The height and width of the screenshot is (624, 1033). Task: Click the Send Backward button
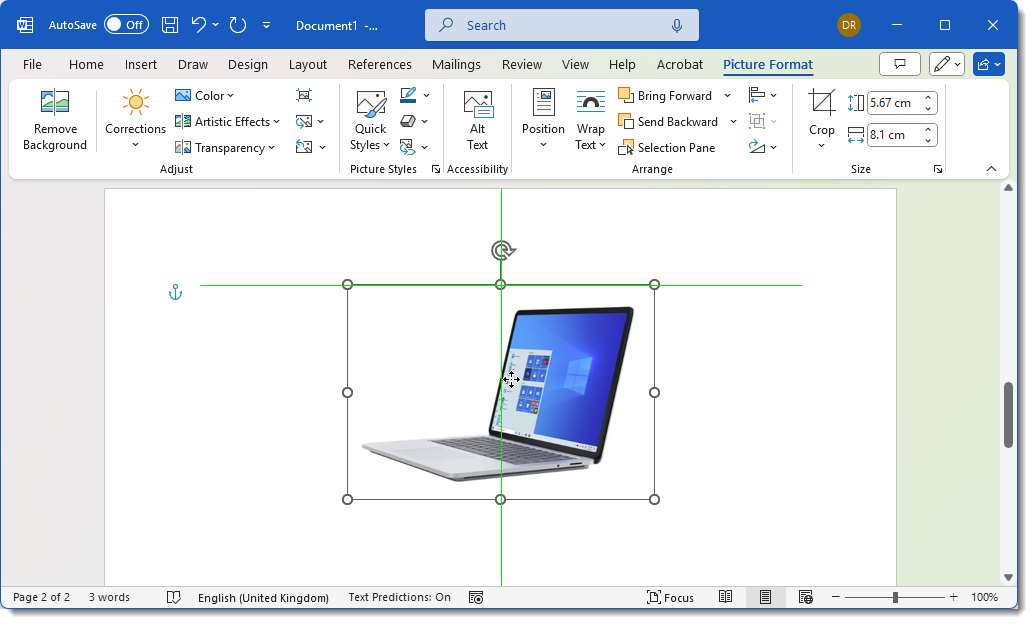click(x=668, y=122)
